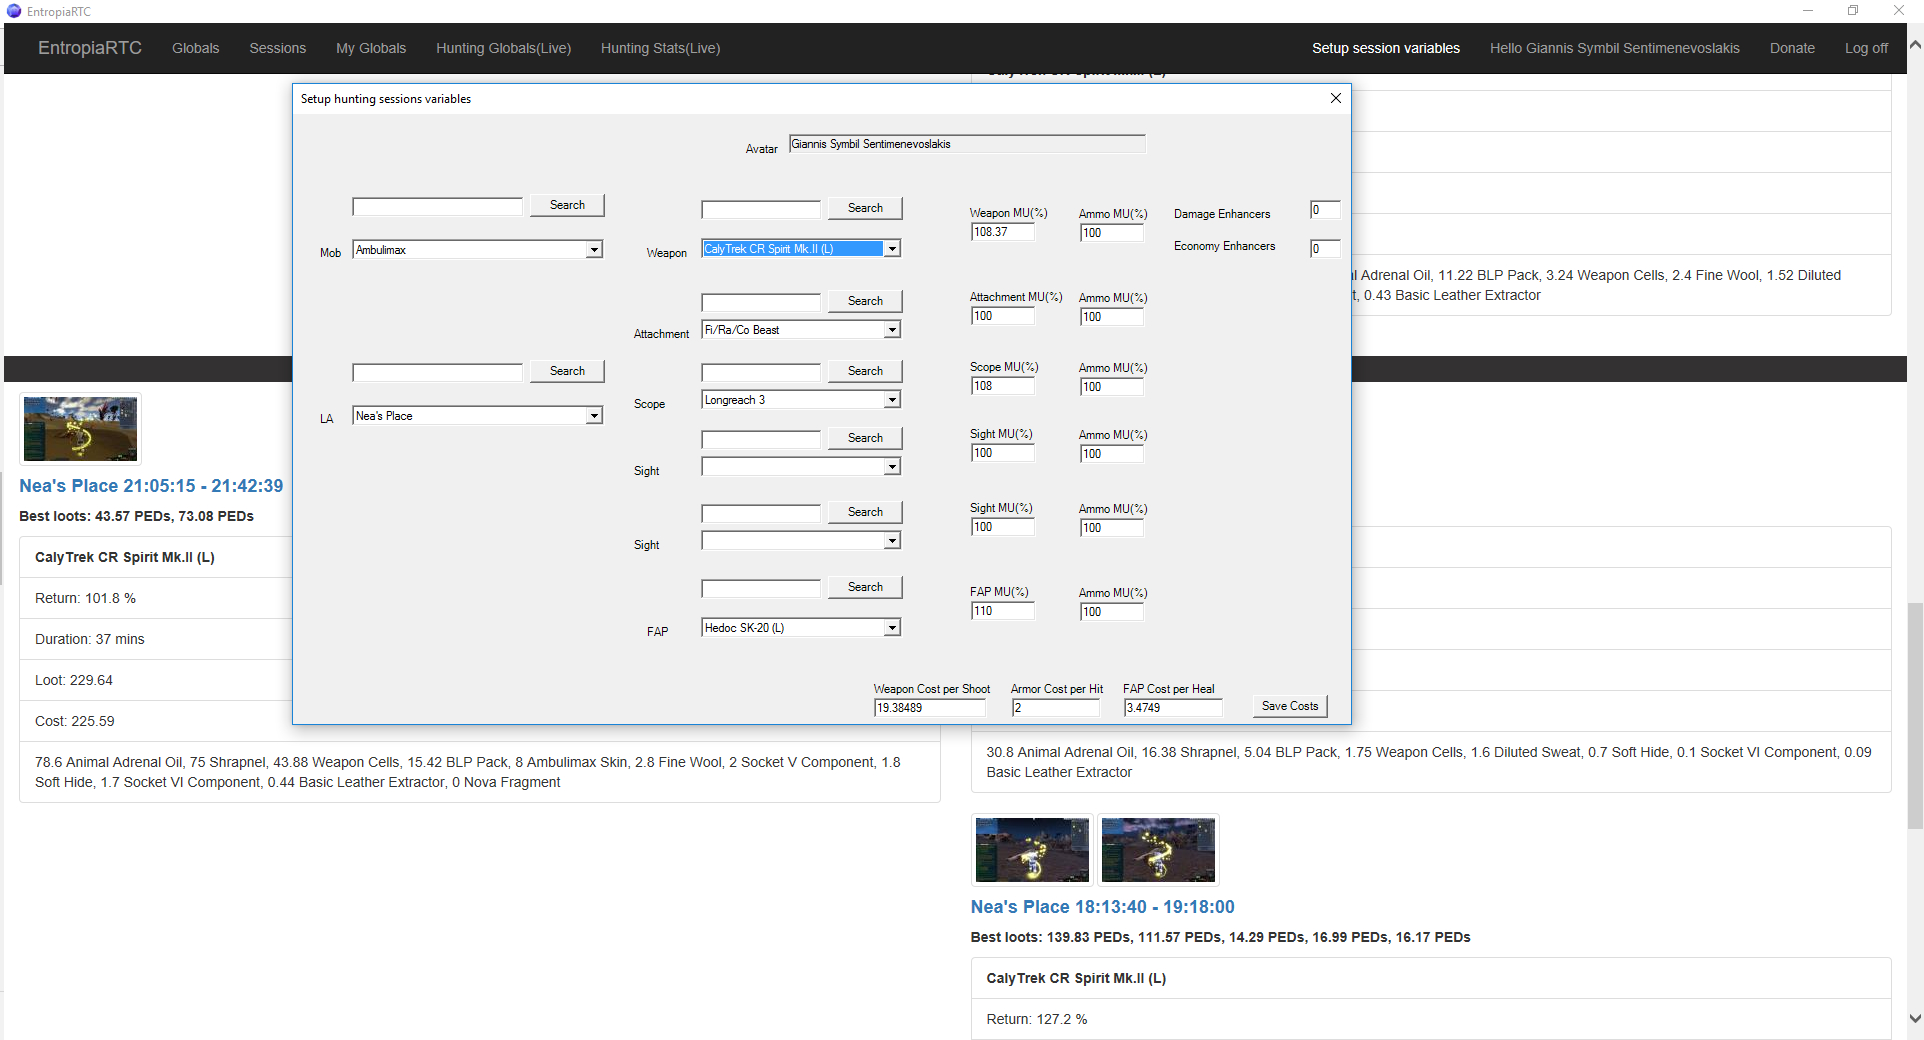The width and height of the screenshot is (1924, 1040).
Task: Click the Weapon search text field
Action: 761,210
